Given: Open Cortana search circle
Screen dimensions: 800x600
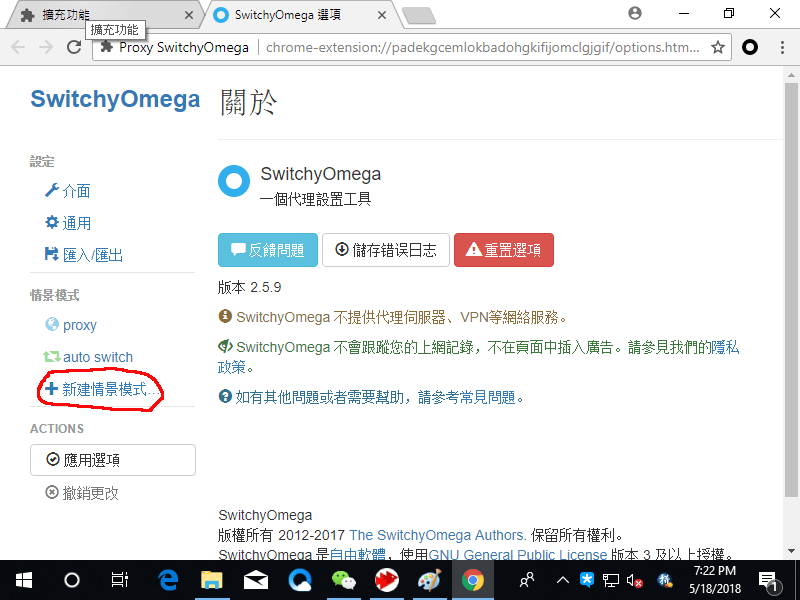Looking at the screenshot, I should tap(71, 580).
